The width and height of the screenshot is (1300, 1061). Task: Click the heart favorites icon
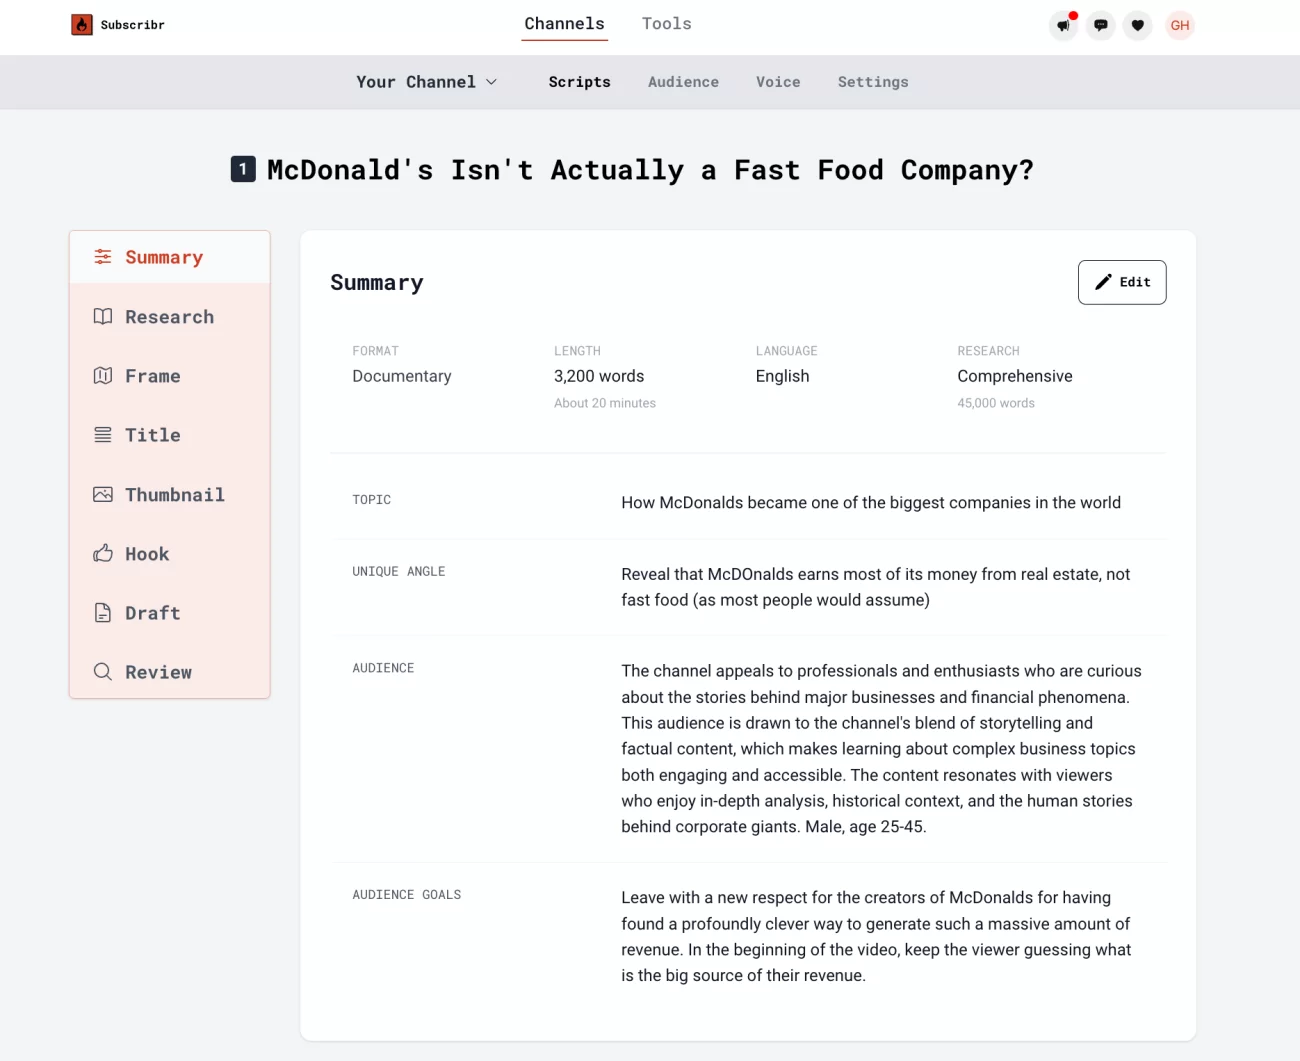tap(1137, 25)
